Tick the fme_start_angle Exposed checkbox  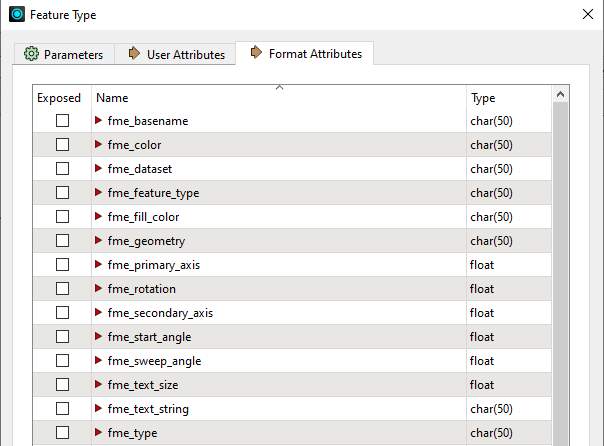62,337
